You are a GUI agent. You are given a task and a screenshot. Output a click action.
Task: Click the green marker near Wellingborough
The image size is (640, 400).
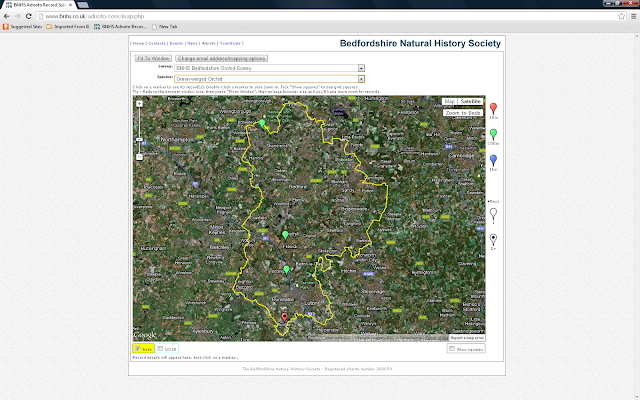coord(262,123)
